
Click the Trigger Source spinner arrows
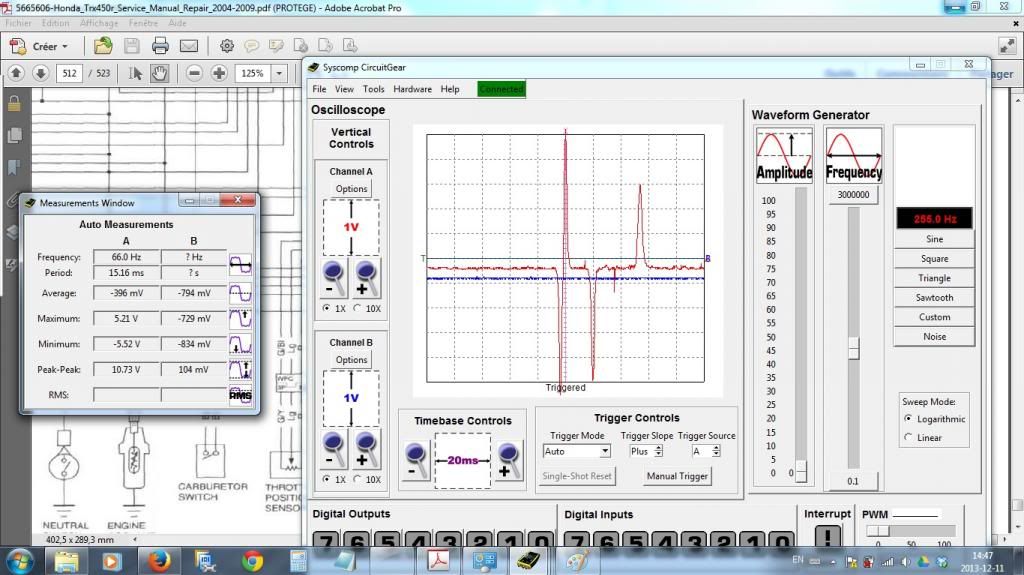click(x=716, y=451)
